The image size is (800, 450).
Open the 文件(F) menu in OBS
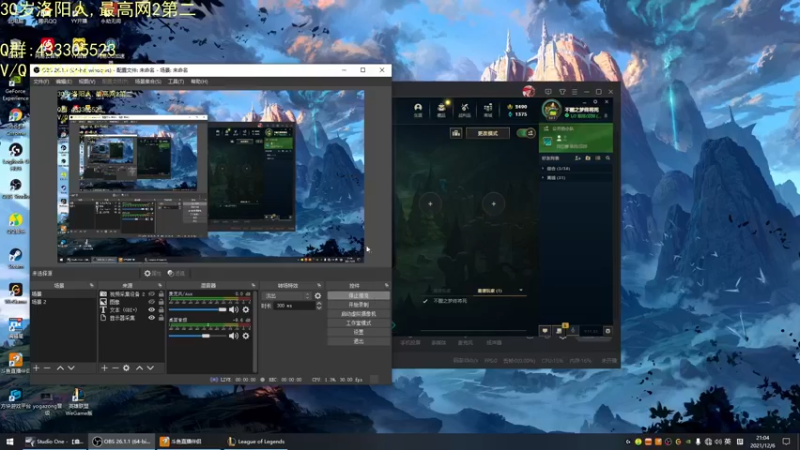[41, 82]
